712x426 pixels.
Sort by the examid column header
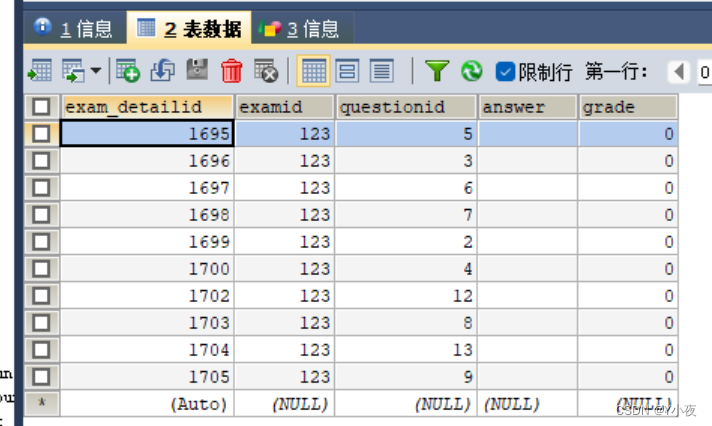285,107
